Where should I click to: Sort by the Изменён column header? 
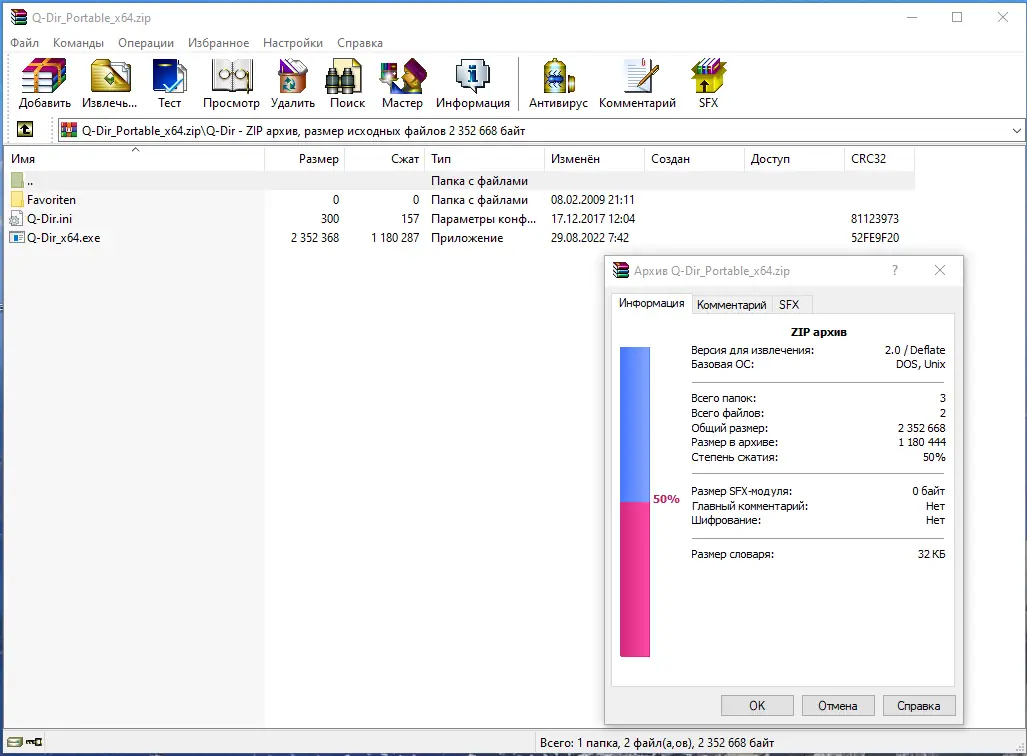pyautogui.click(x=595, y=159)
